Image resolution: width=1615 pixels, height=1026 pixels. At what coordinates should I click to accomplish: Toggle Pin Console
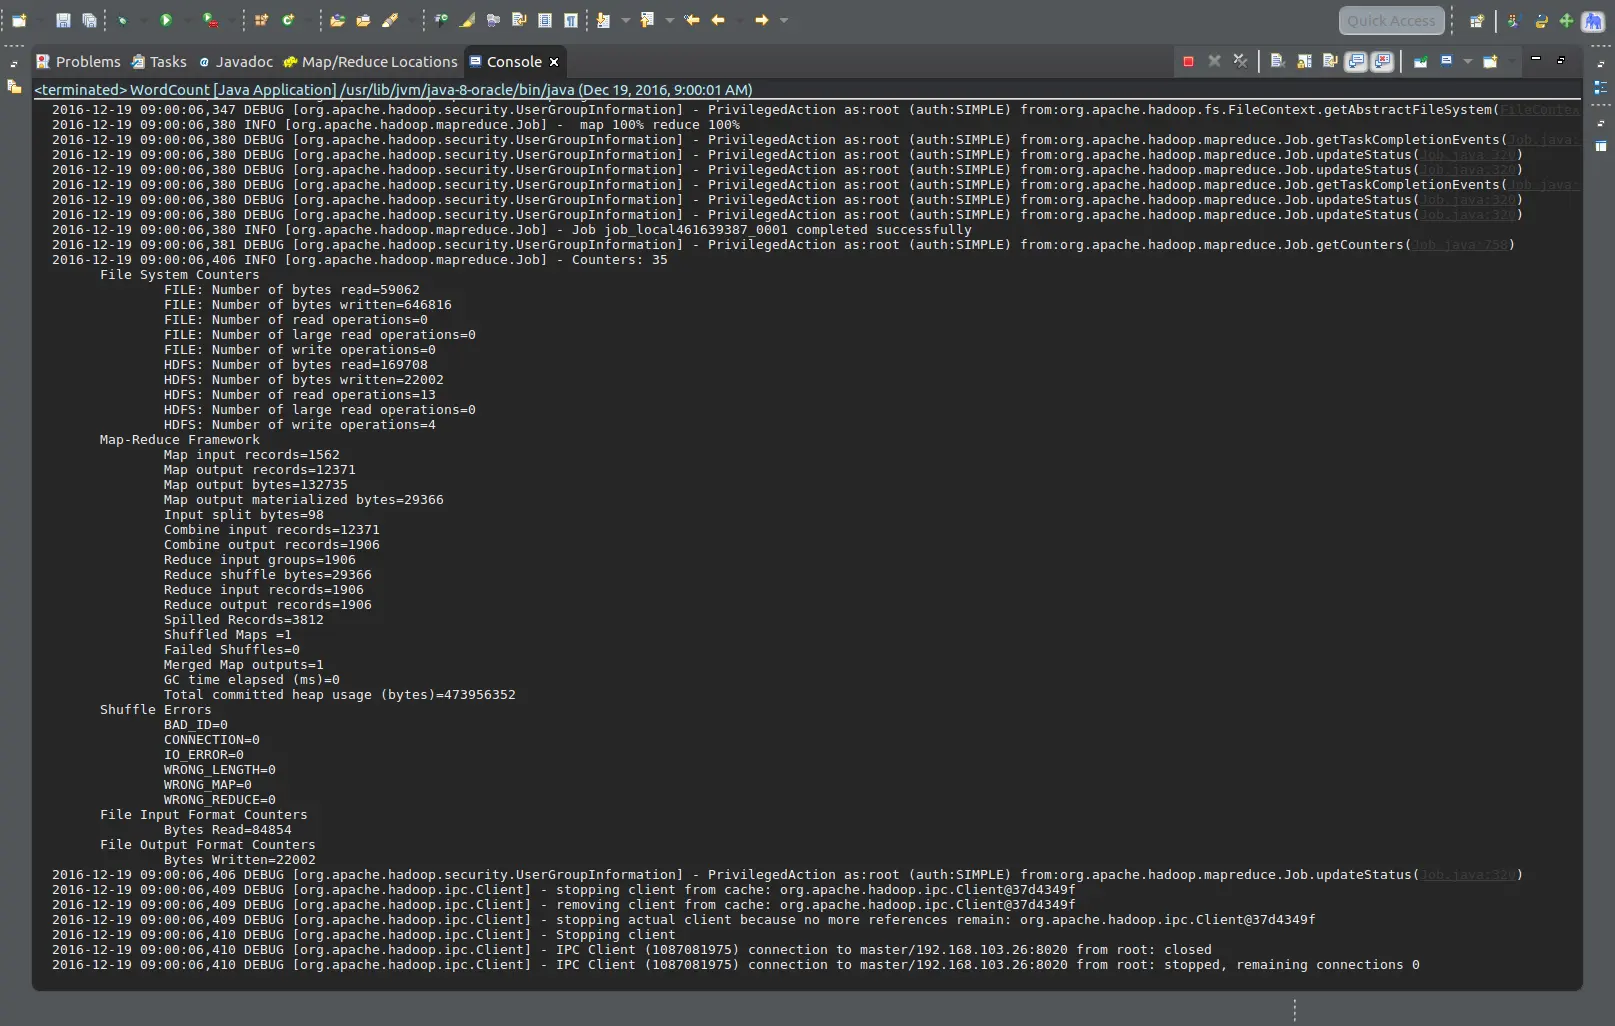(1420, 61)
